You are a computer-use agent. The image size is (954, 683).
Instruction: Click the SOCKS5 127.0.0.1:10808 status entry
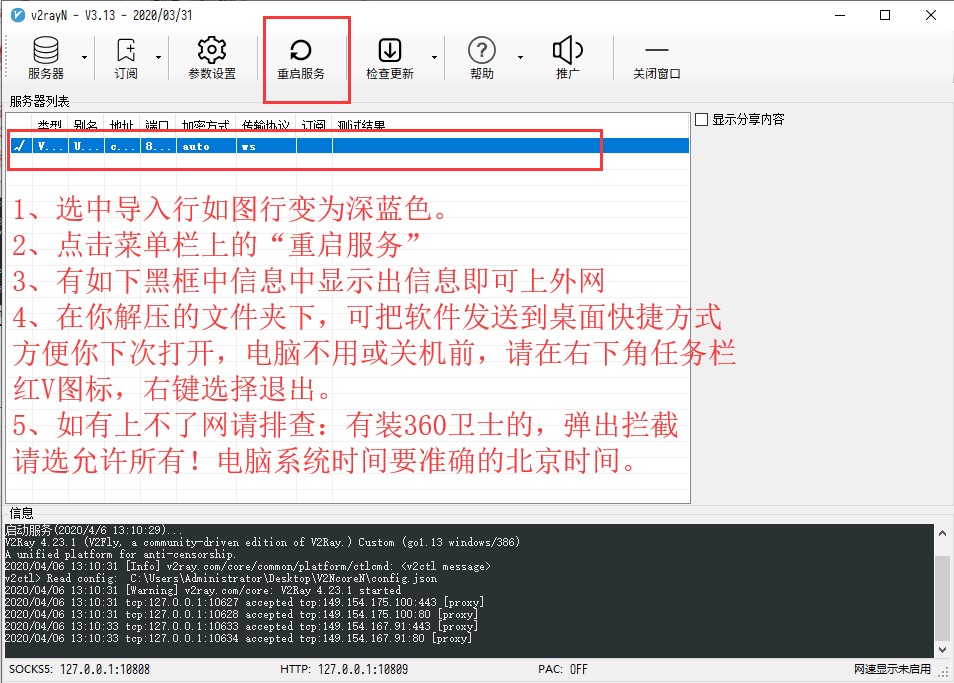click(x=79, y=669)
